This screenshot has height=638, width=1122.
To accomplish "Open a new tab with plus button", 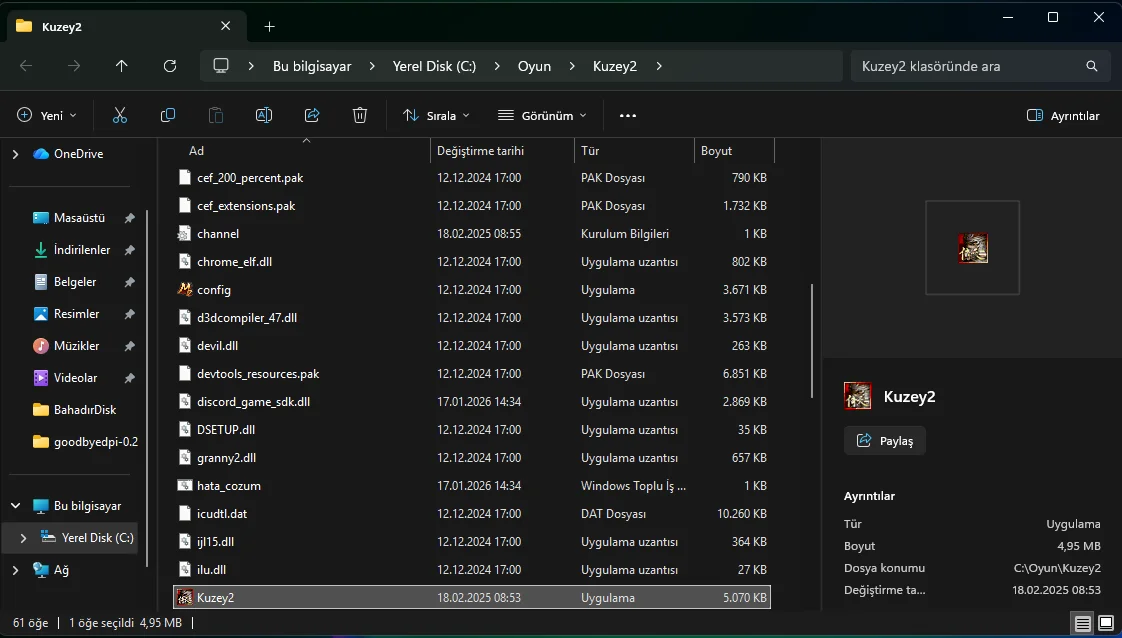I will pos(269,27).
